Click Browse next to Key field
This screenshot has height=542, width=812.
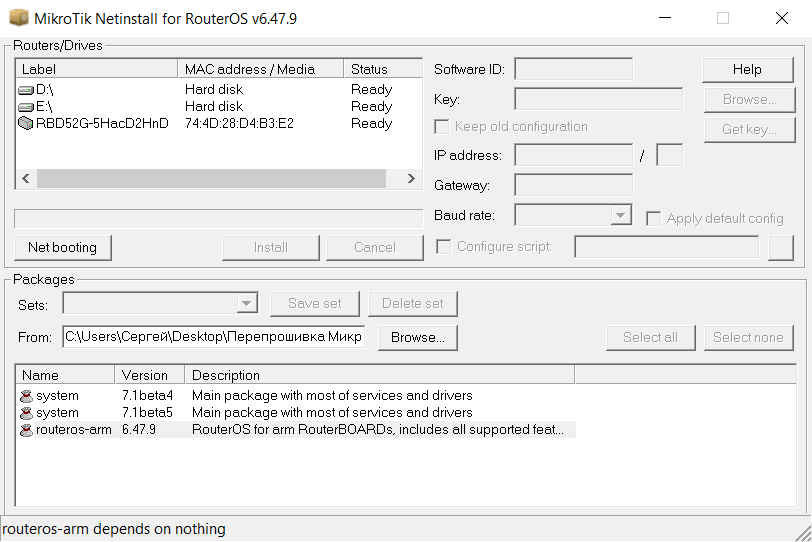tap(749, 99)
